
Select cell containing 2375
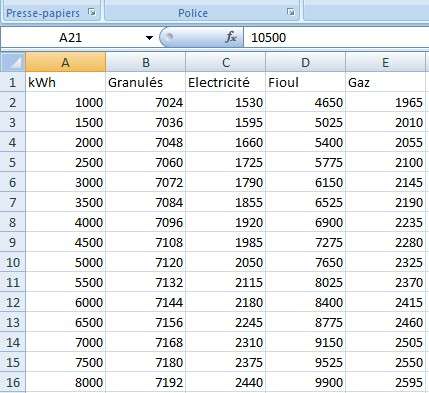coord(226,362)
